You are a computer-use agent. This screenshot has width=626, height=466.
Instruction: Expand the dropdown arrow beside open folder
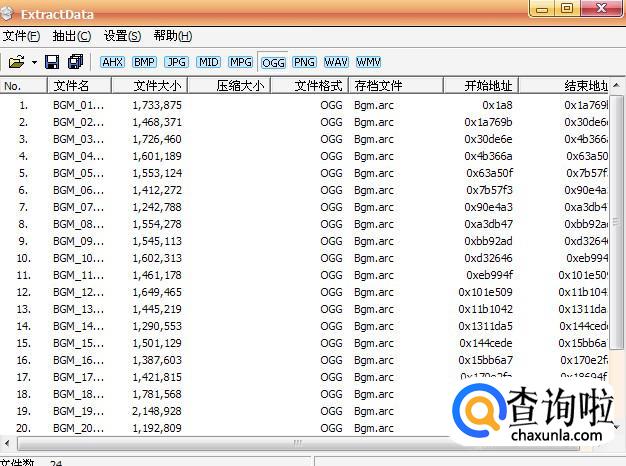34,62
